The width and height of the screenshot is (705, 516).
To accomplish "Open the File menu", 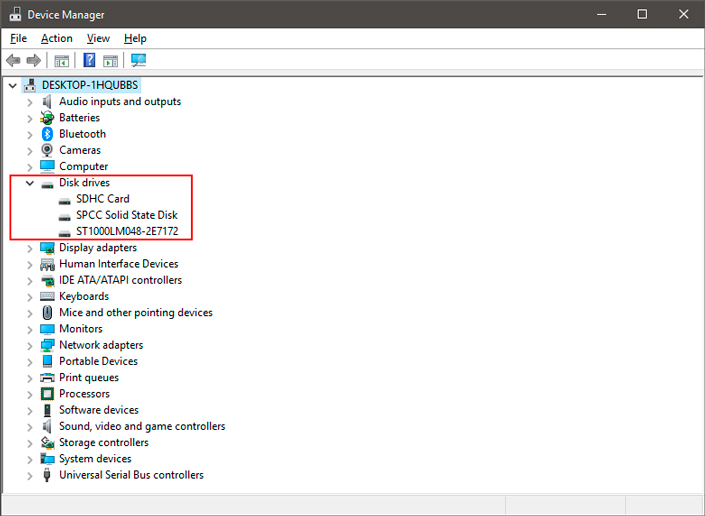I will tap(18, 39).
